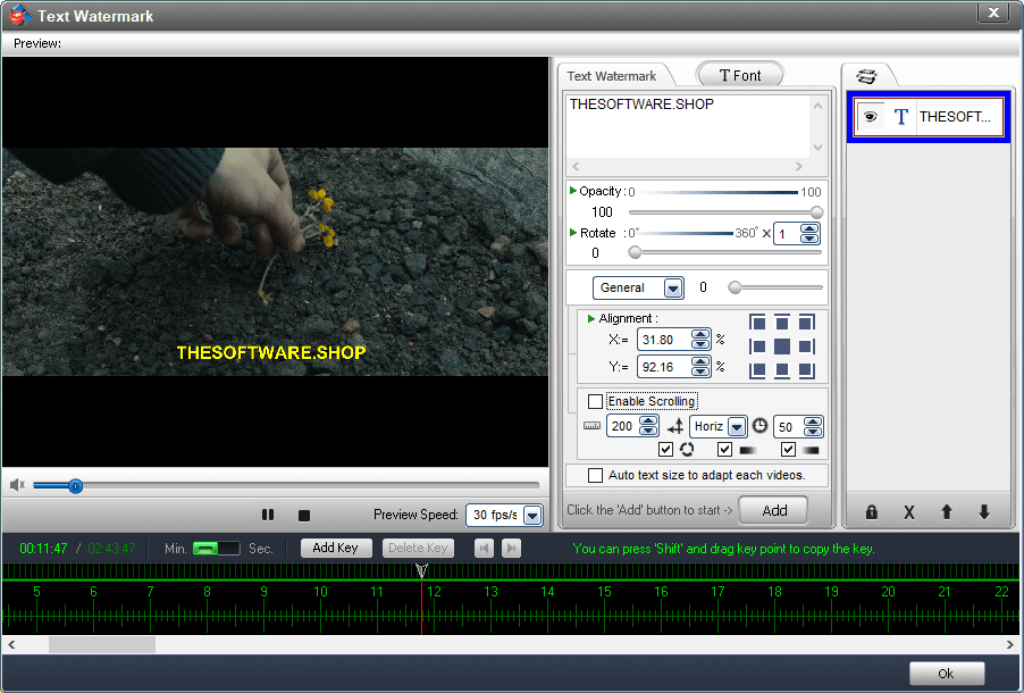Viewport: 1024px width, 693px height.
Task: Move the layer down with the arrow
Action: point(984,512)
